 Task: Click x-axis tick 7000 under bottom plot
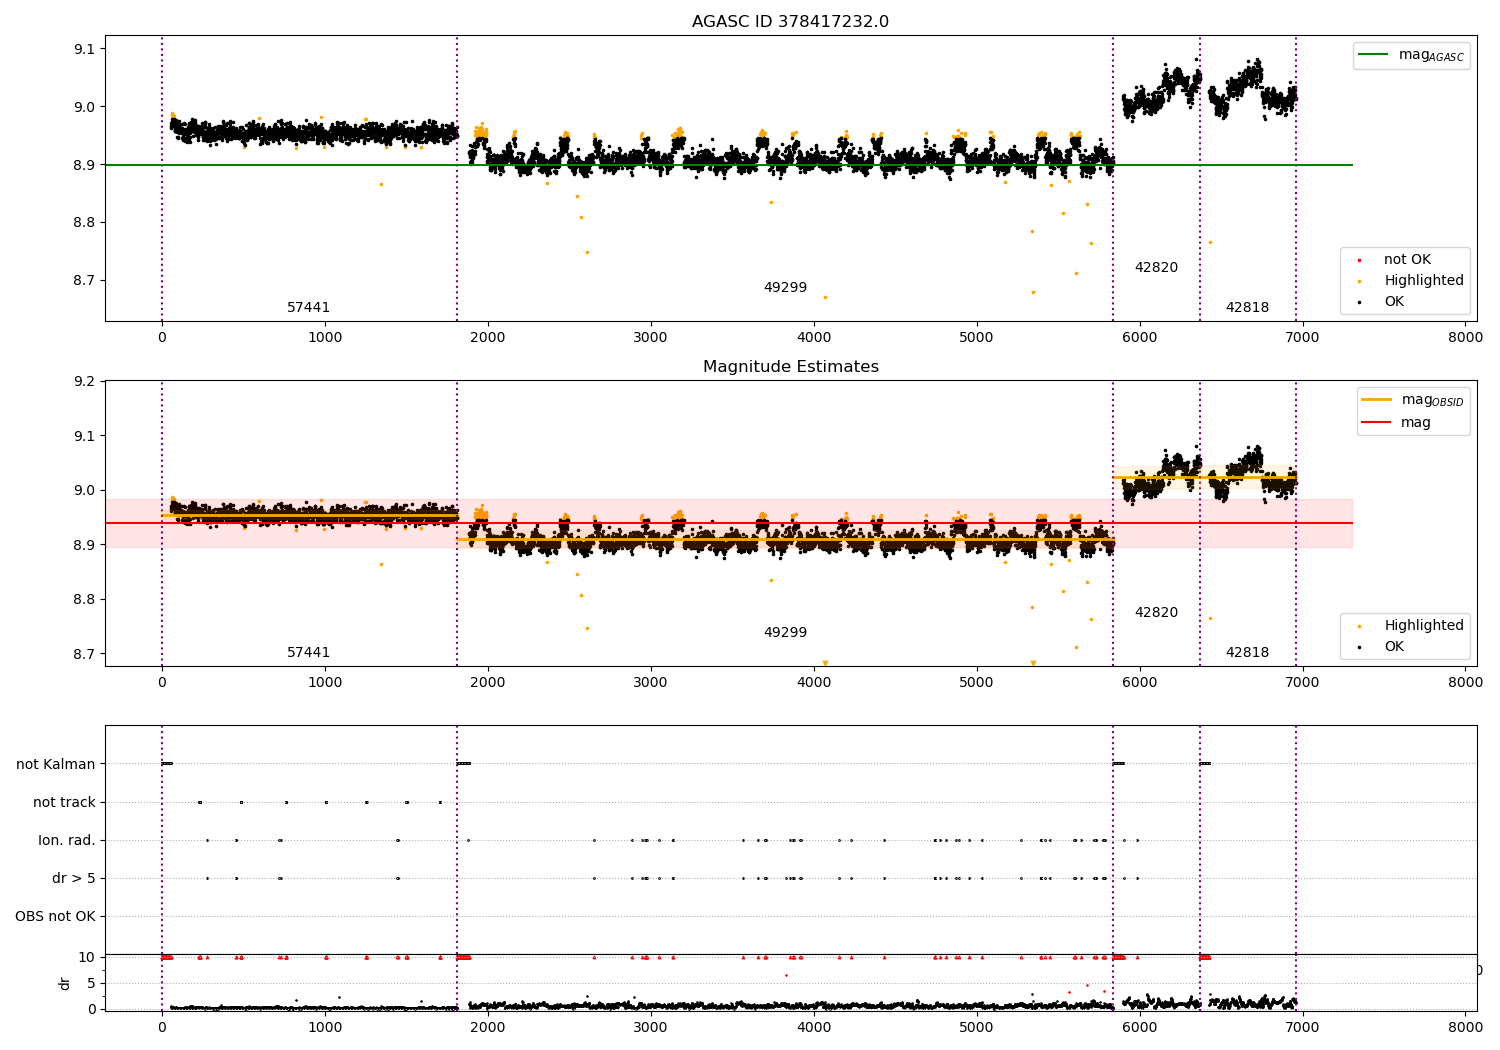[x=1303, y=1027]
